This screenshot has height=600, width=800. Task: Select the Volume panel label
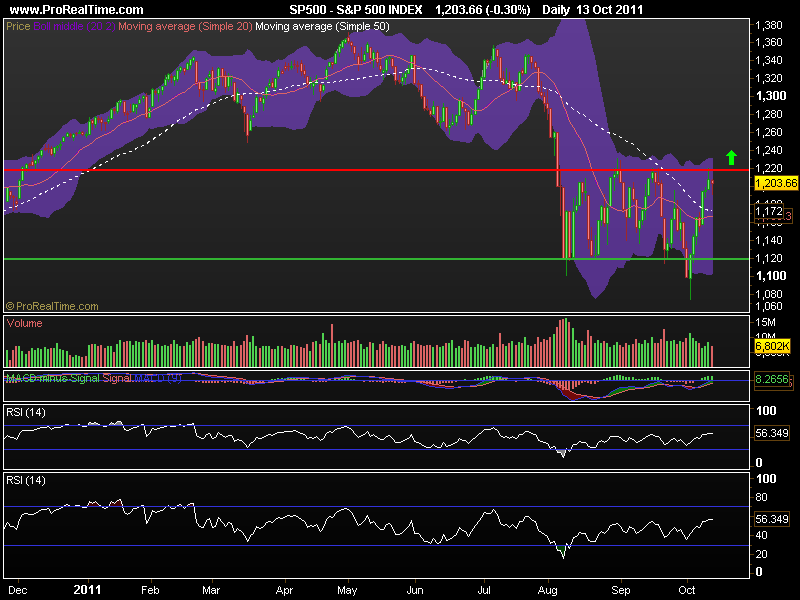coord(24,323)
